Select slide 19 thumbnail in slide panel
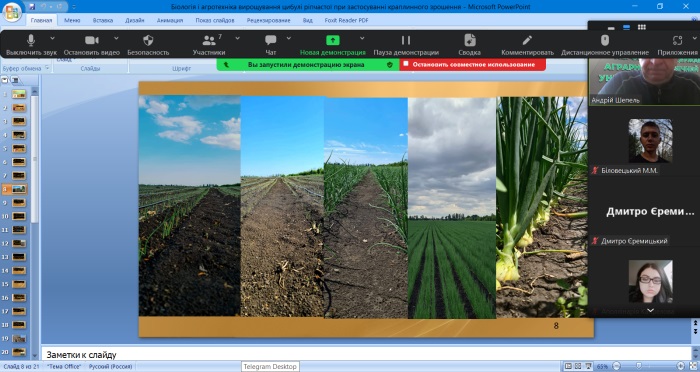Image resolution: width=700 pixels, height=372 pixels. coord(19,339)
